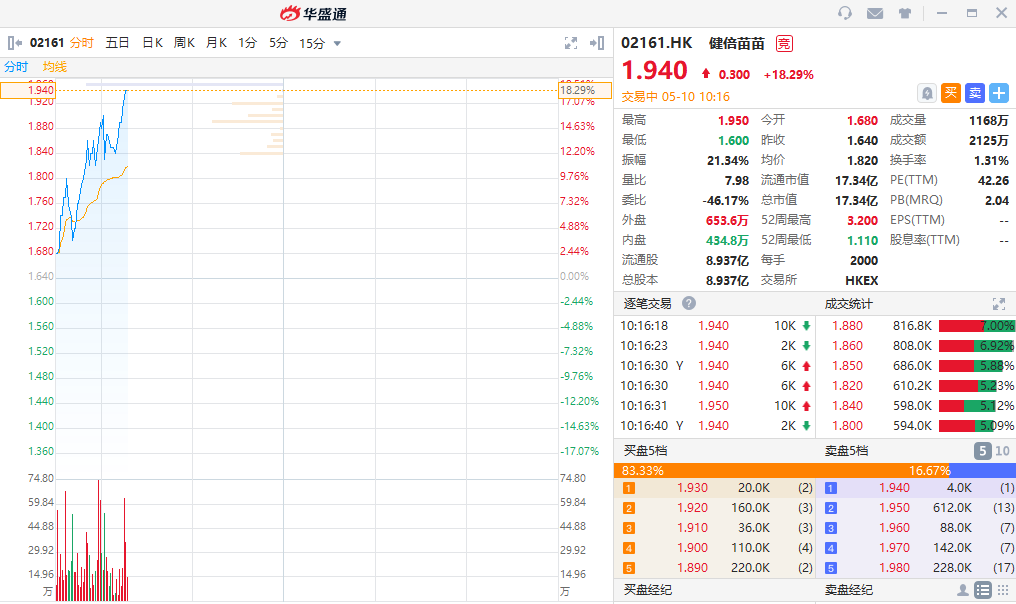The image size is (1016, 604).
Task: Add stock to watchlist with plus icon
Action: tap(999, 93)
